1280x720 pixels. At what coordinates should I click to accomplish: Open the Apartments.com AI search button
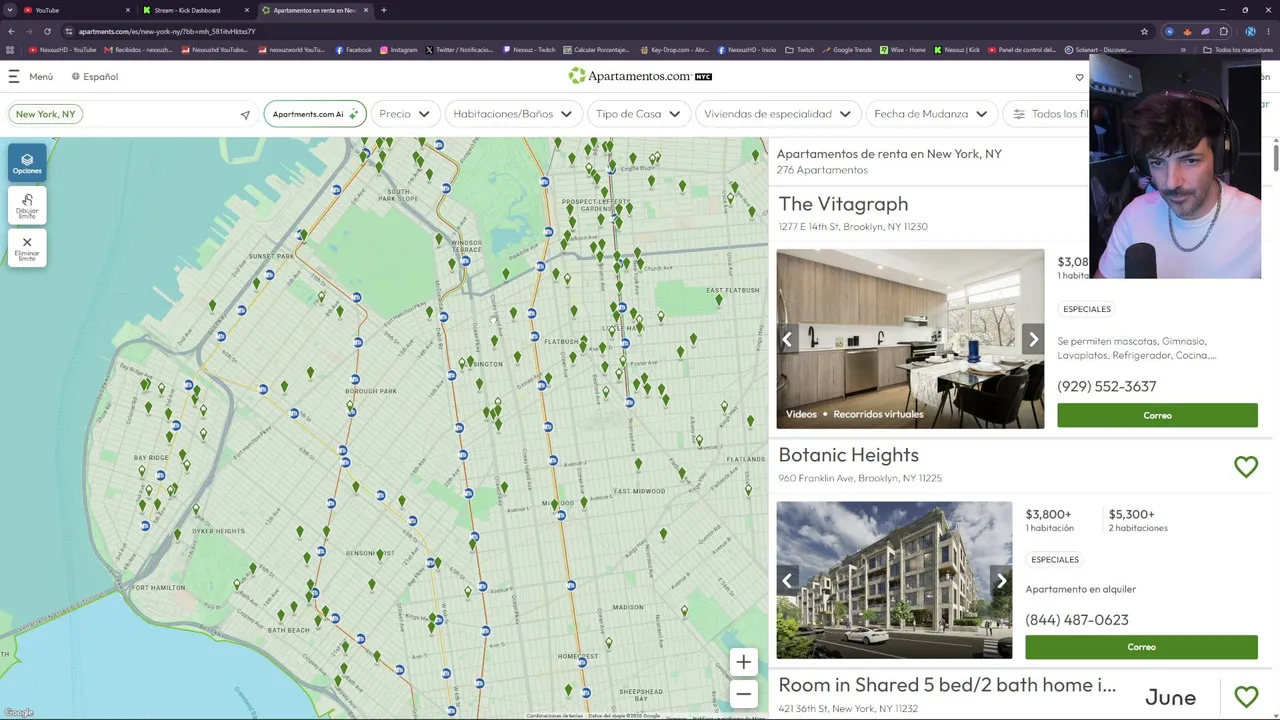pos(315,114)
